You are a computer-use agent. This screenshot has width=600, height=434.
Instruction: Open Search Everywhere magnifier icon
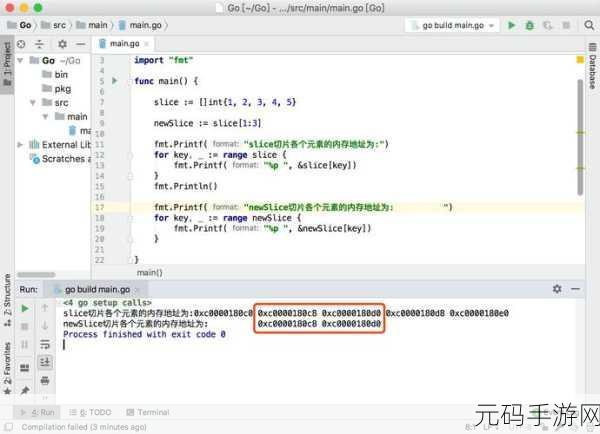(589, 25)
